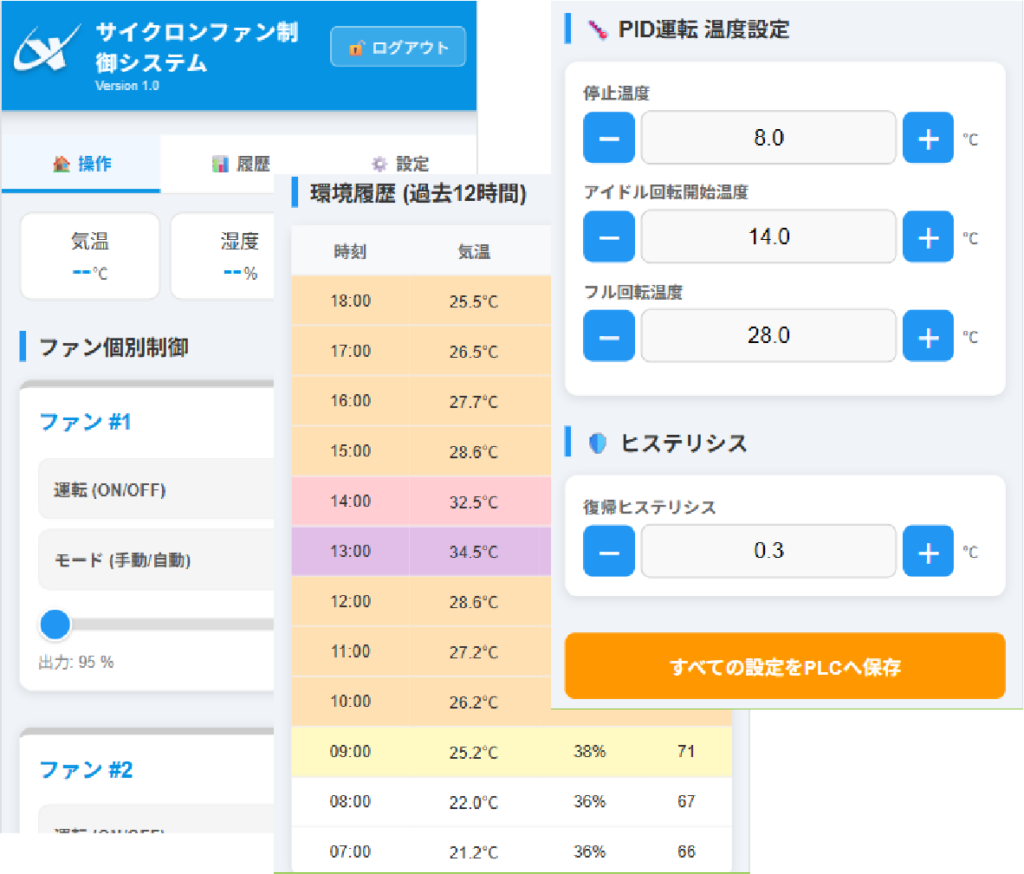Click the ログアウト logout button
The height and width of the screenshot is (874, 1024).
click(x=398, y=47)
